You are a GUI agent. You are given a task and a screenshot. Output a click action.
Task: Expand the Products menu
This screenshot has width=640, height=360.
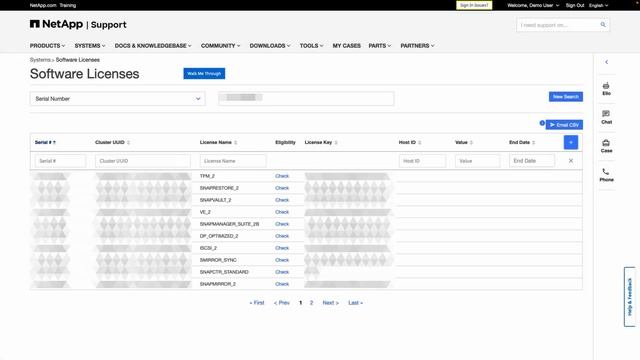(x=47, y=46)
